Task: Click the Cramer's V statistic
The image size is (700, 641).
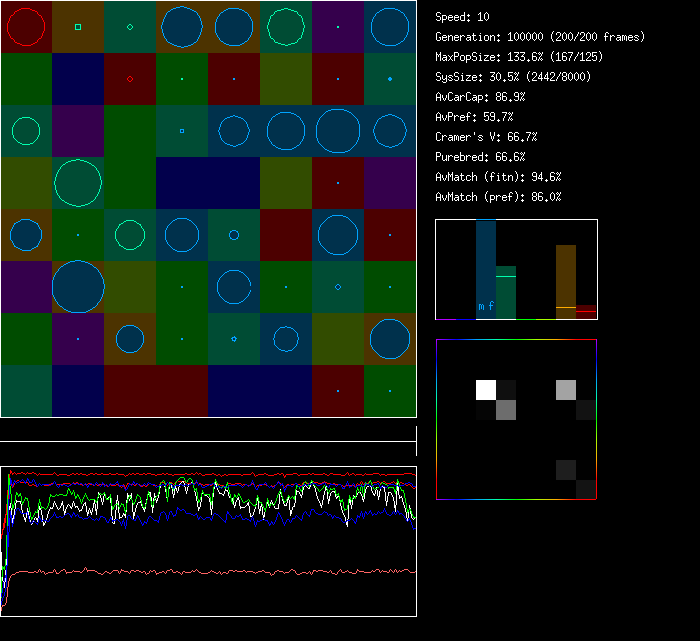Action: (486, 137)
